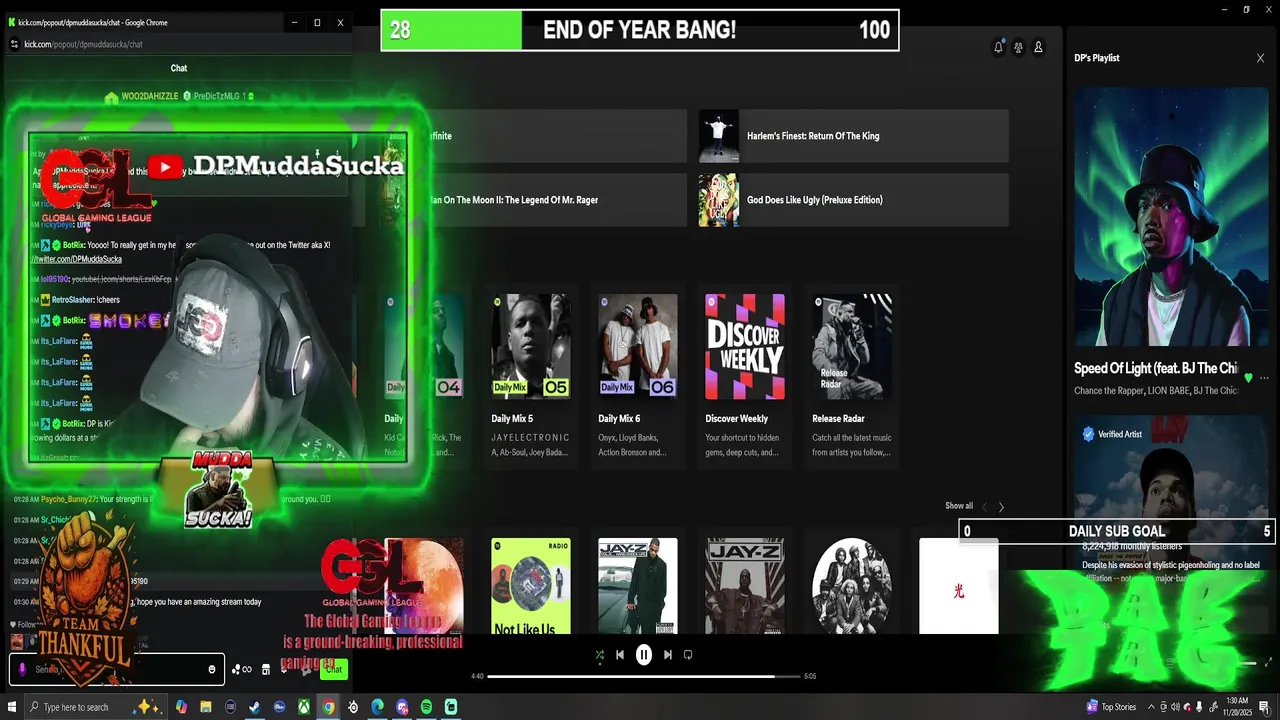This screenshot has width=1280, height=720.
Task: Open the Top Stories news widget
Action: [x=1111, y=707]
